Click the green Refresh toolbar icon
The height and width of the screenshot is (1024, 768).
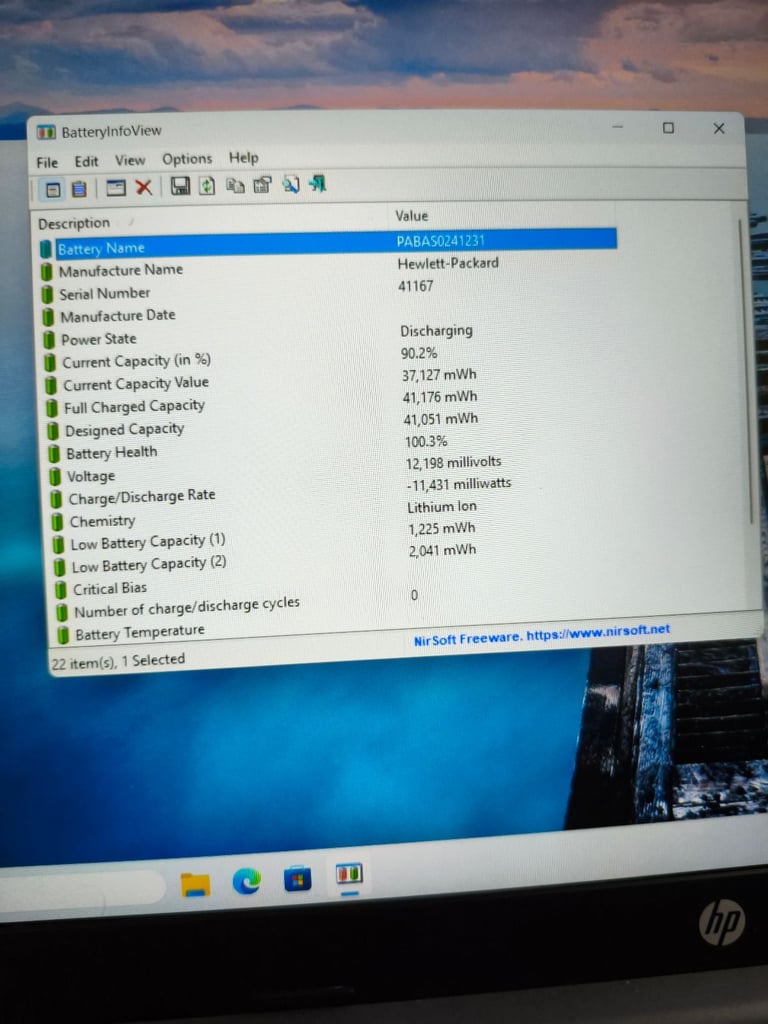coord(206,186)
